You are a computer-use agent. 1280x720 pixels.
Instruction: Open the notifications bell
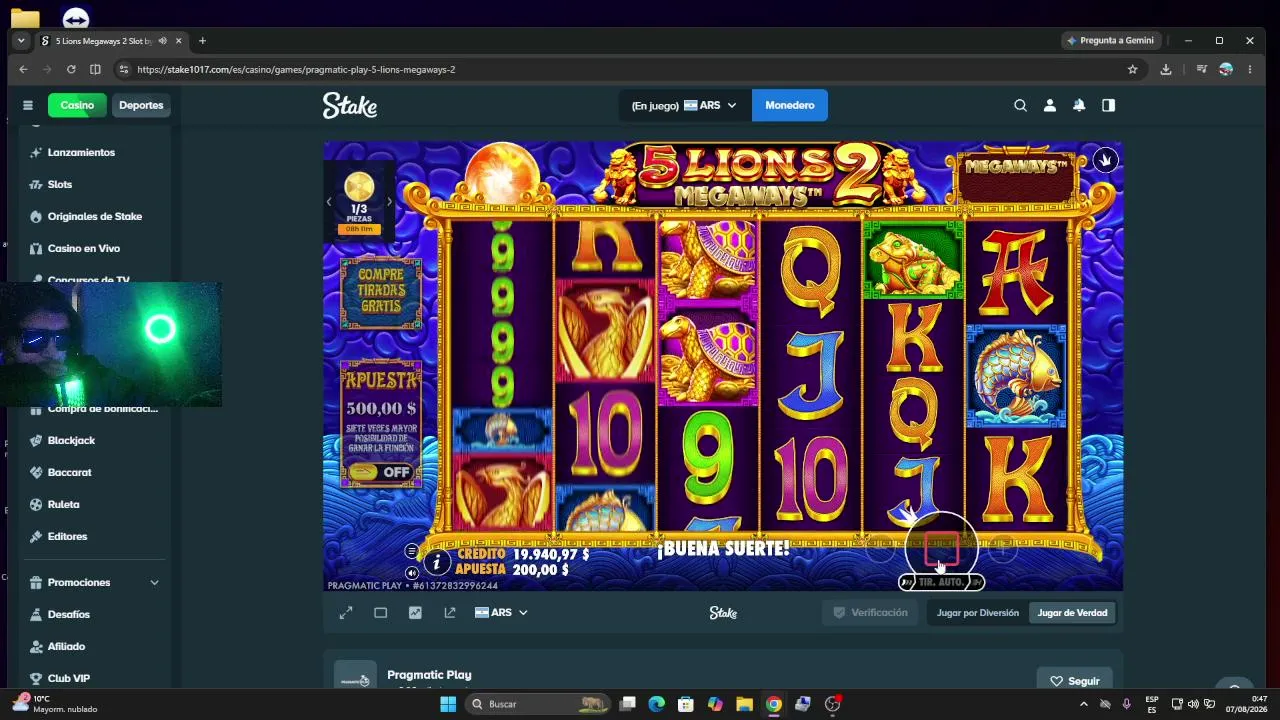pos(1079,105)
